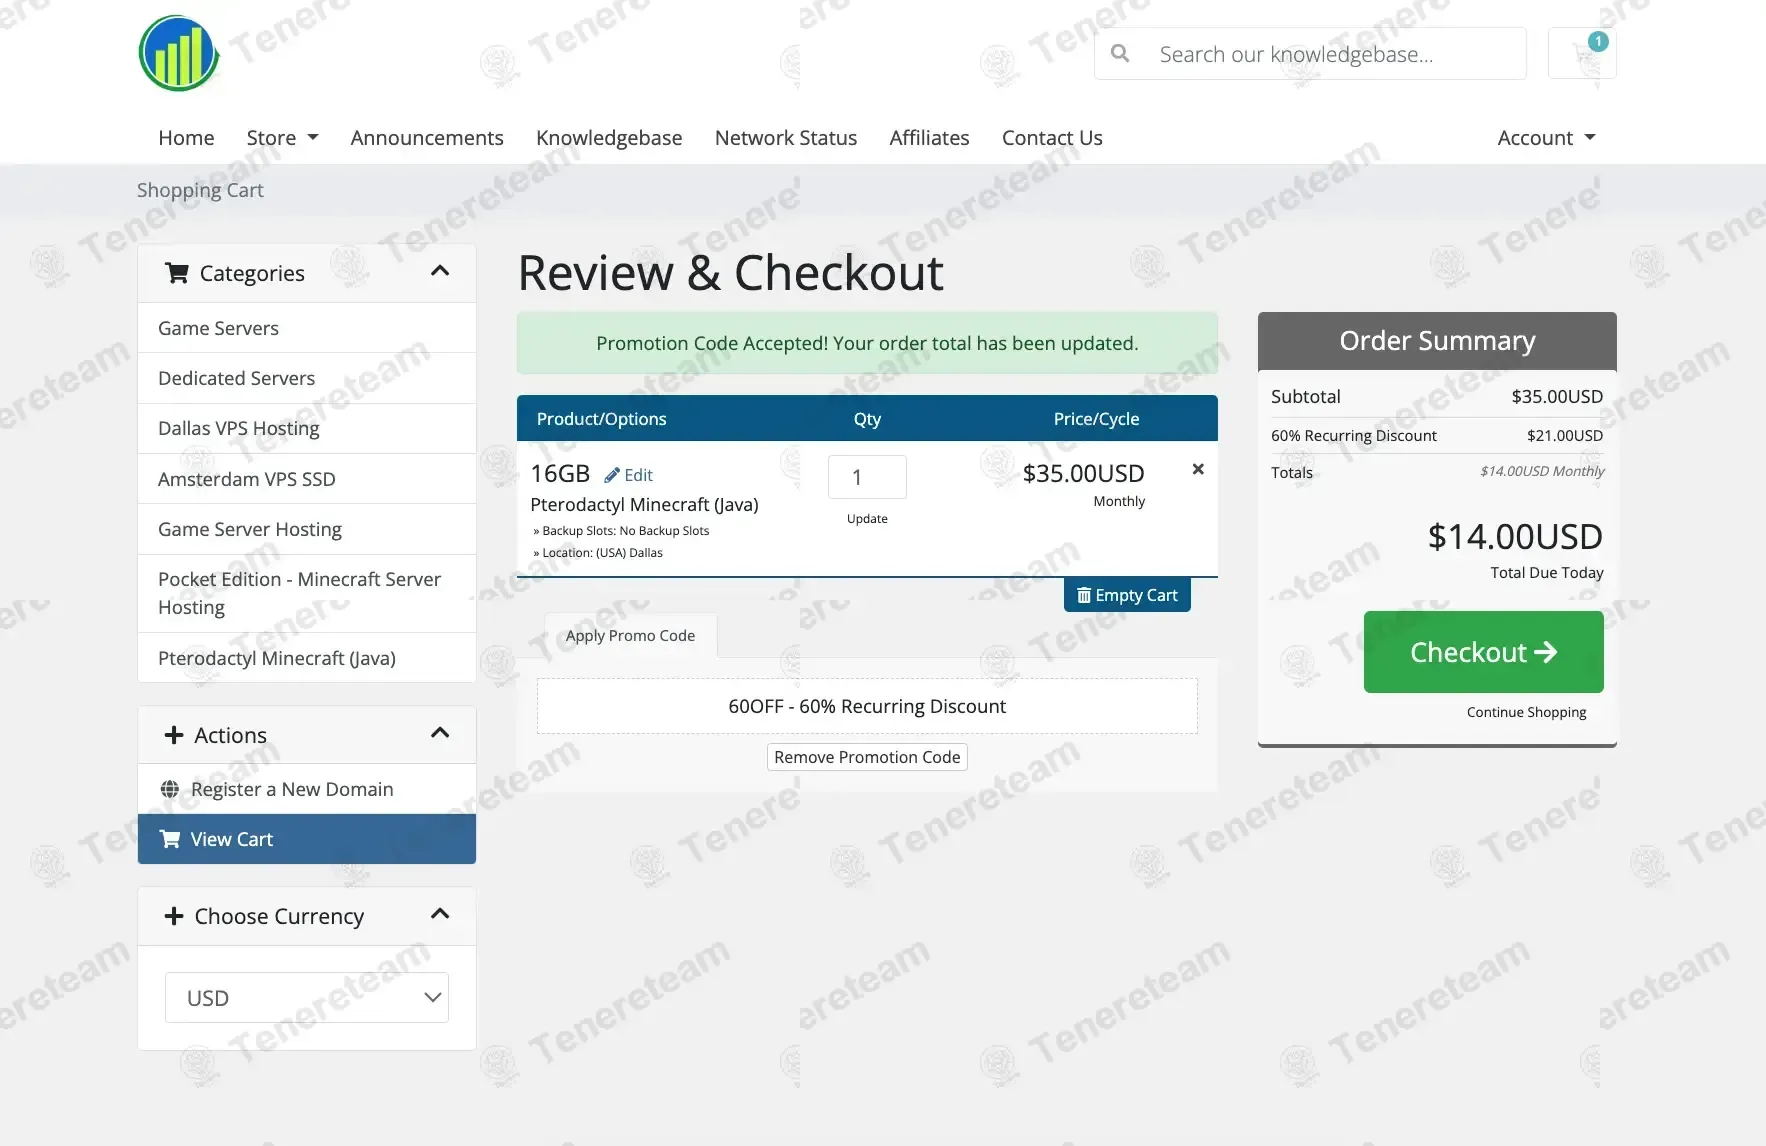This screenshot has height=1146, width=1766.
Task: Select the Apply Promo Code tab
Action: coord(630,635)
